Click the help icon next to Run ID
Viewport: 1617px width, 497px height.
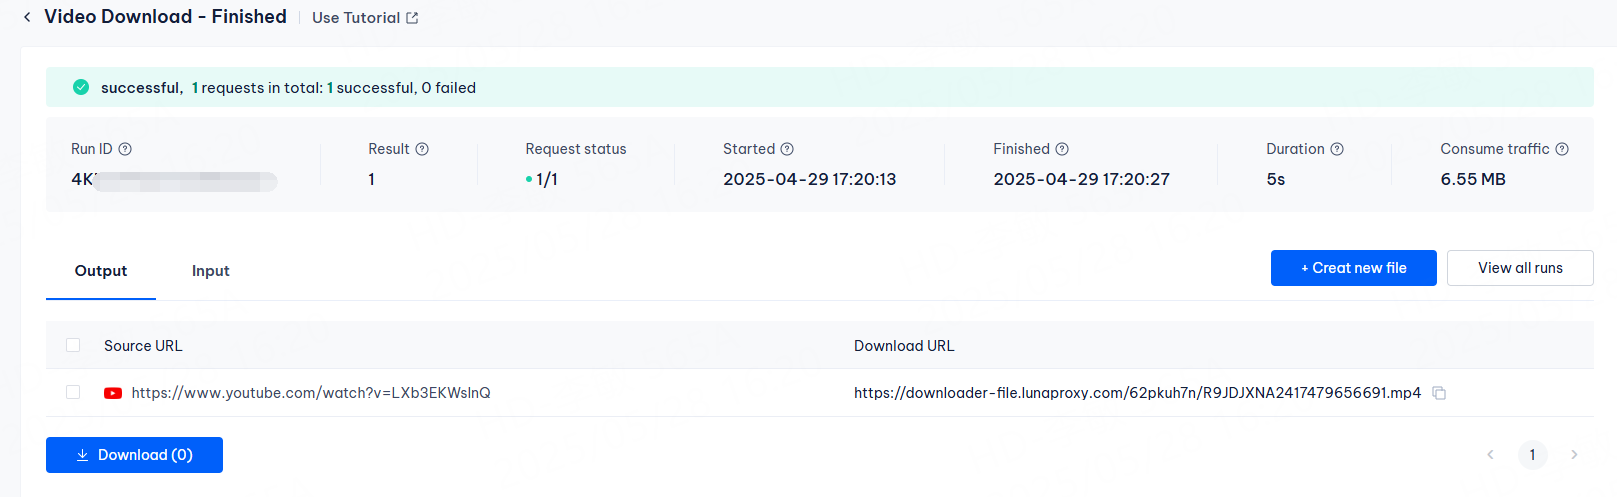point(125,149)
